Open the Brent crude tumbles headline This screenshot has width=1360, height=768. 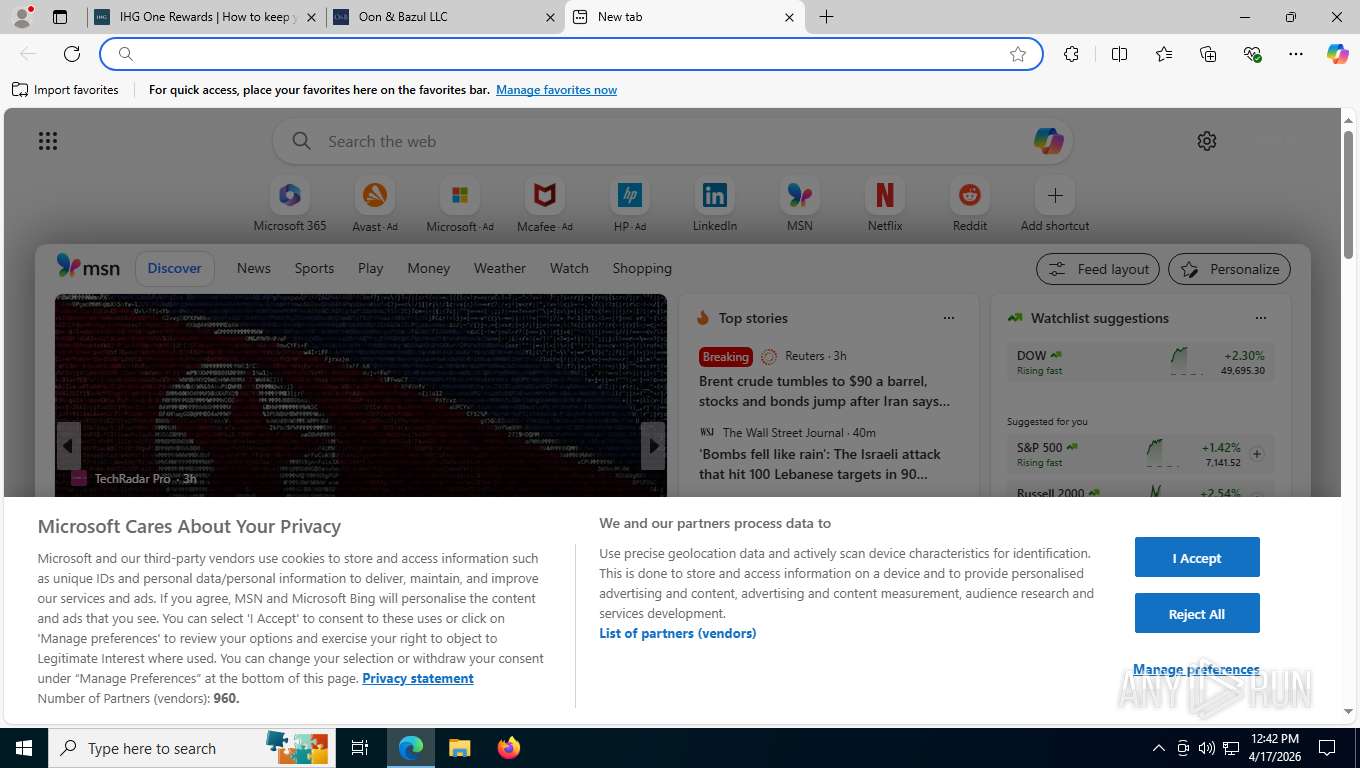tap(824, 391)
